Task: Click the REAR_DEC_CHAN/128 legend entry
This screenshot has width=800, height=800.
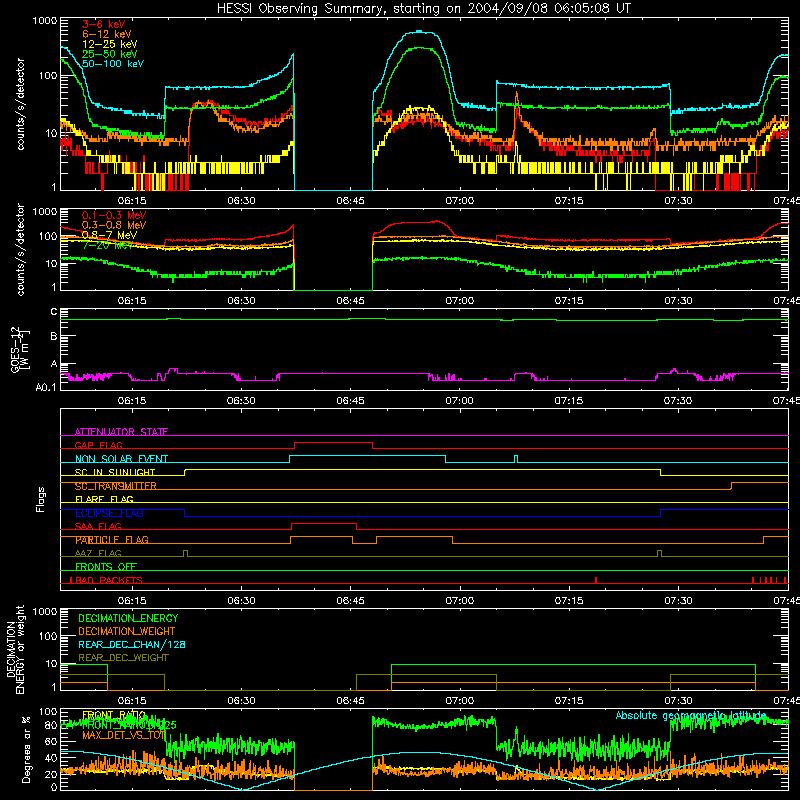Action: click(x=132, y=644)
